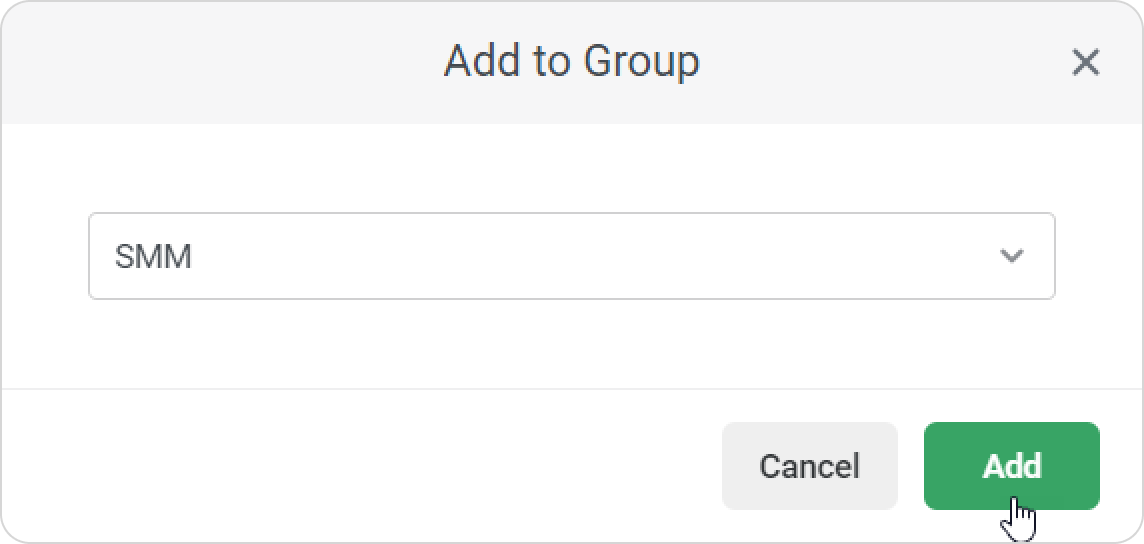Hit Add to confirm the group
The height and width of the screenshot is (544, 1144).
tap(1011, 466)
